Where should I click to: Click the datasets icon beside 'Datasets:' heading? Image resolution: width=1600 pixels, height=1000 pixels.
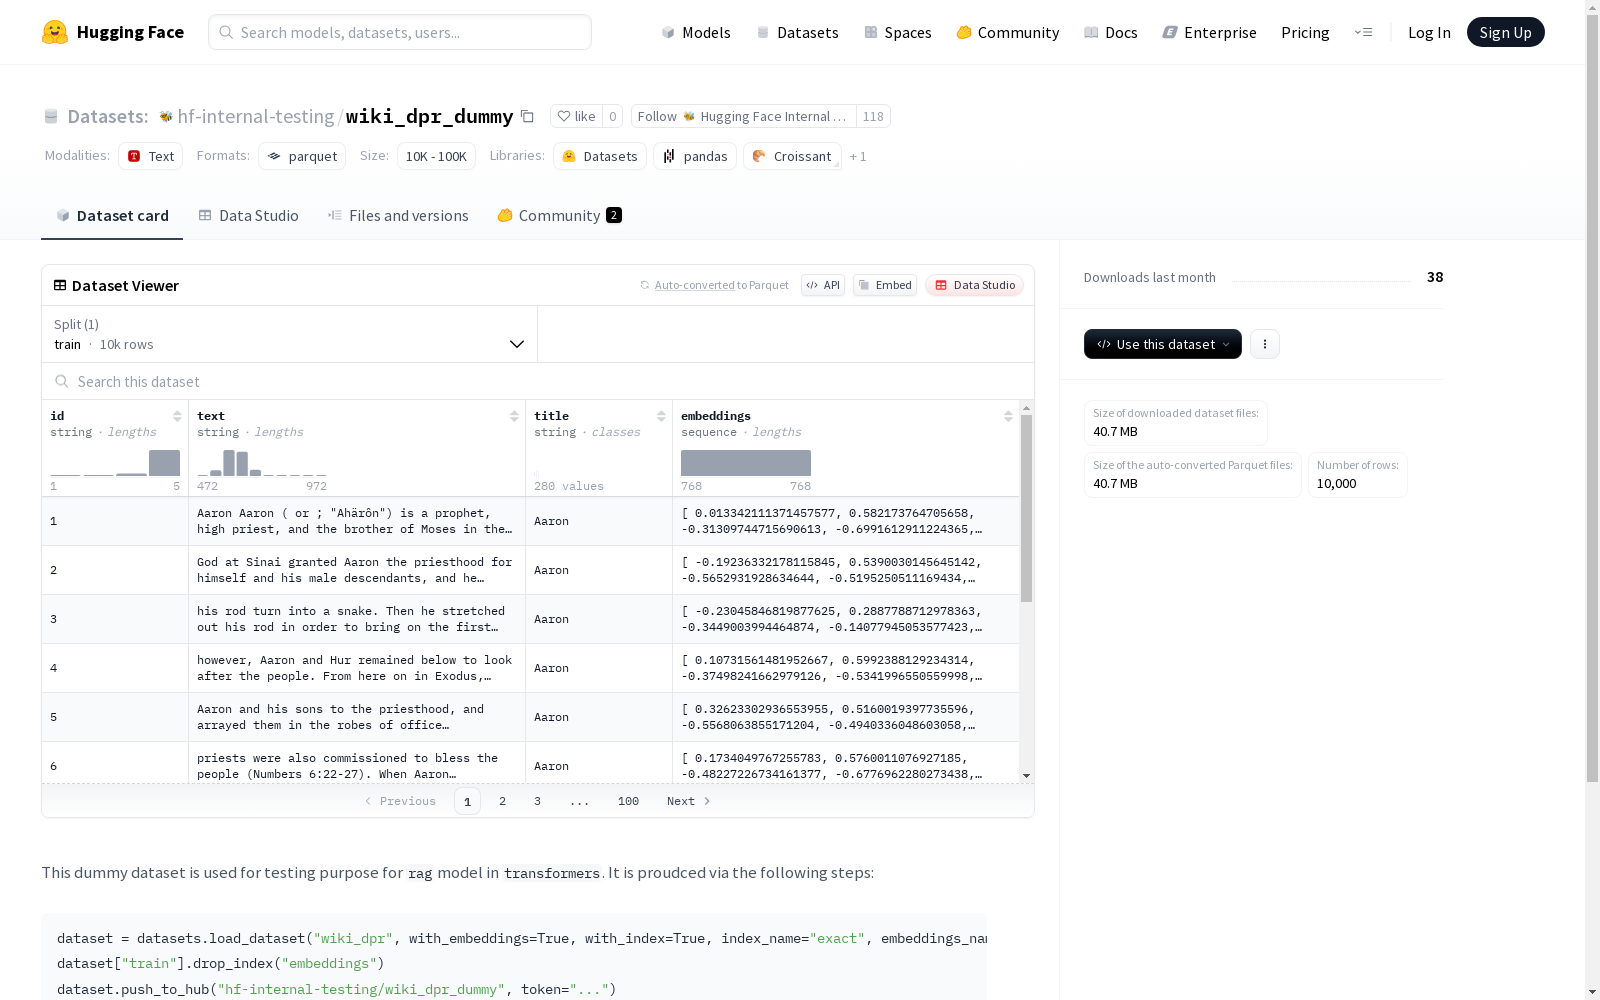(x=51, y=117)
